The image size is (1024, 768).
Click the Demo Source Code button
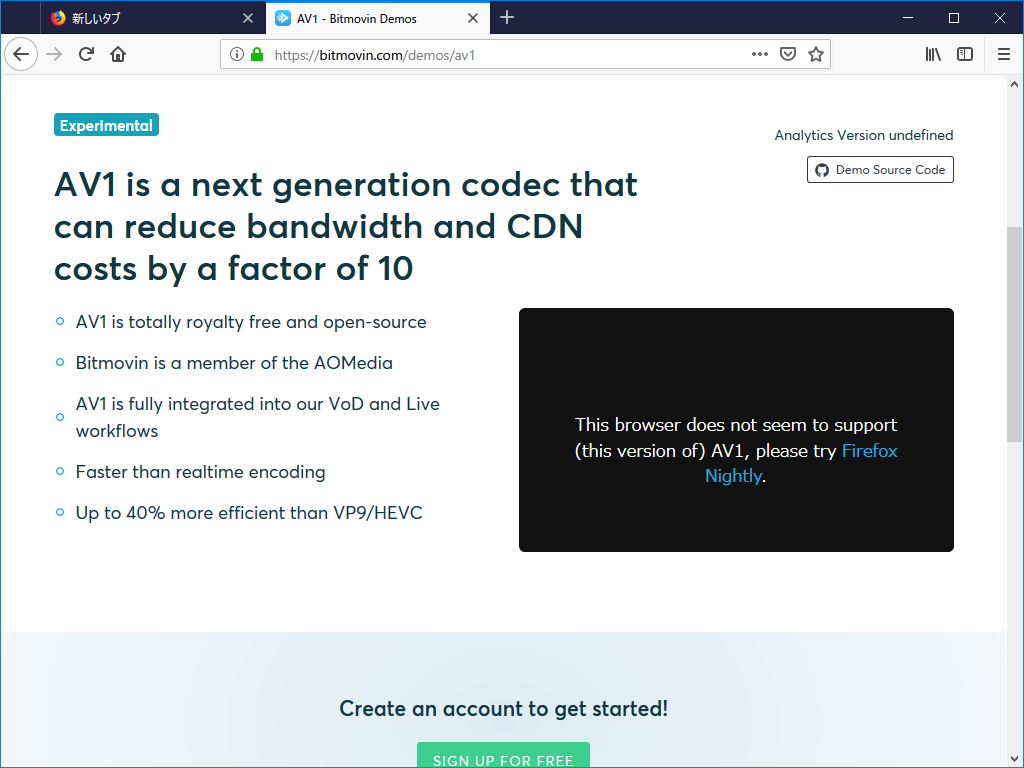pos(880,169)
